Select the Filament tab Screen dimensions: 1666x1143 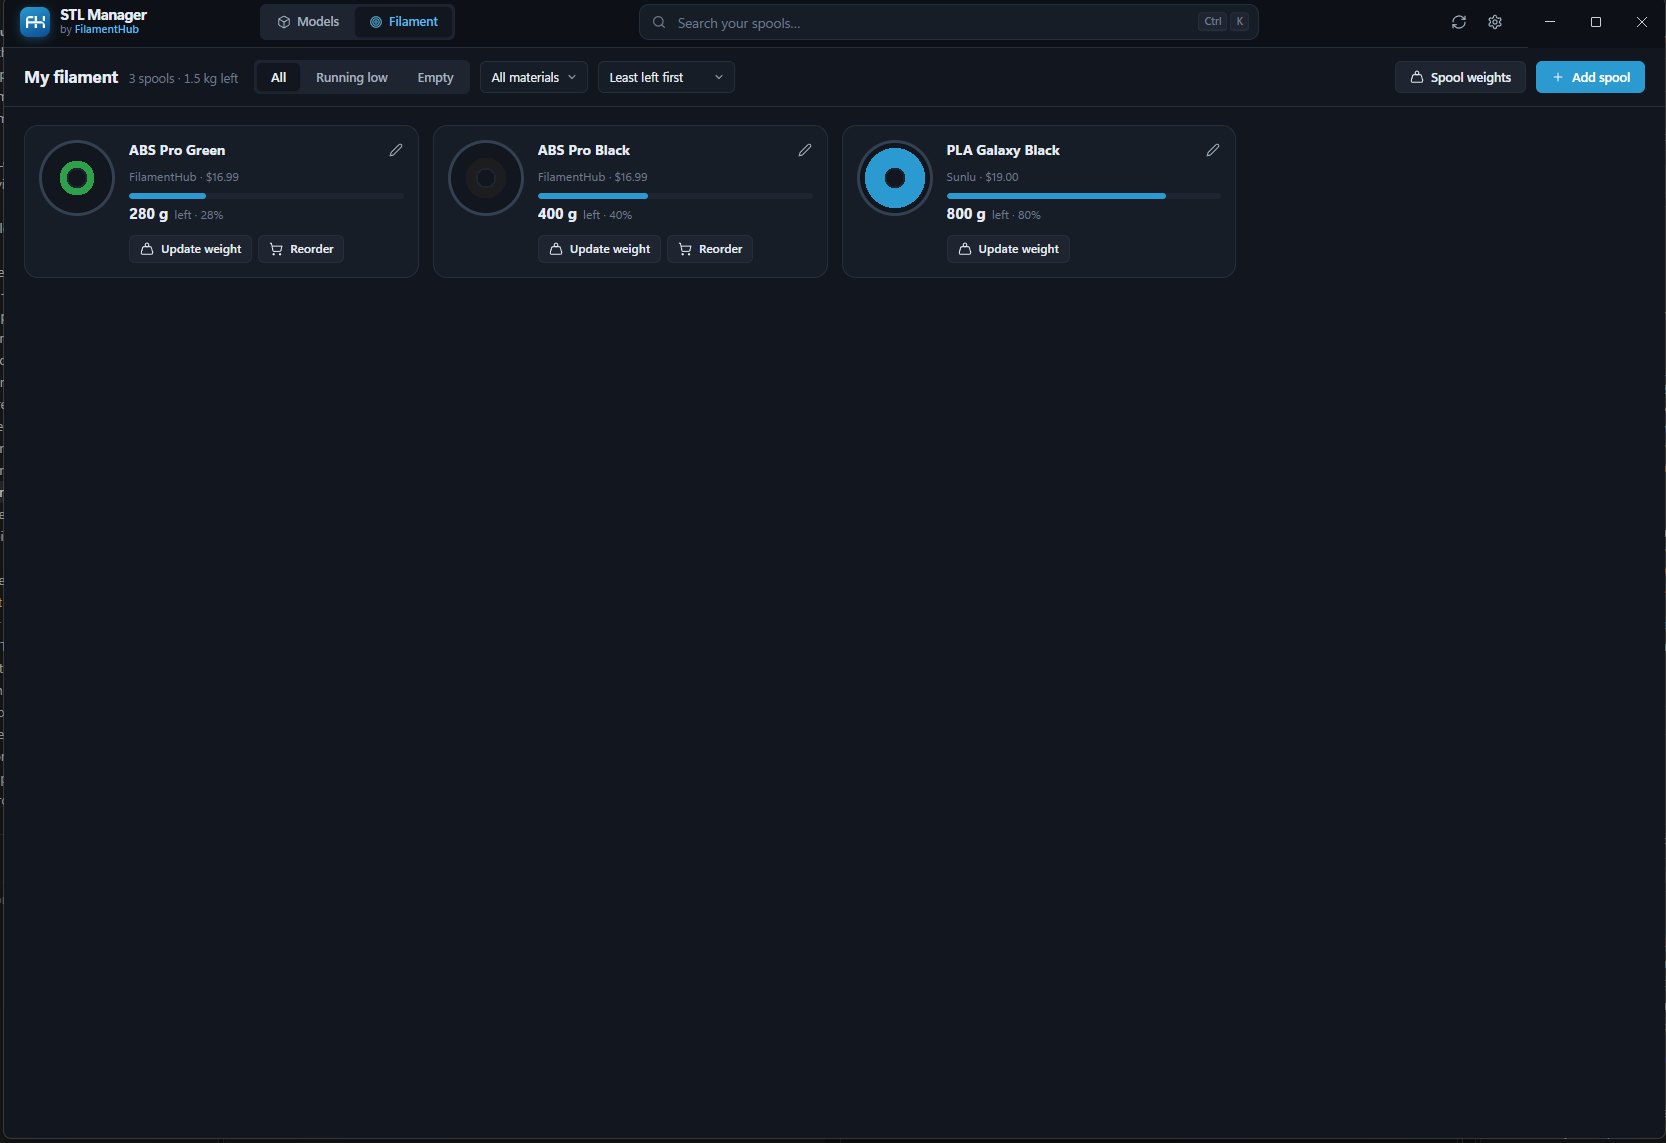[x=404, y=22]
